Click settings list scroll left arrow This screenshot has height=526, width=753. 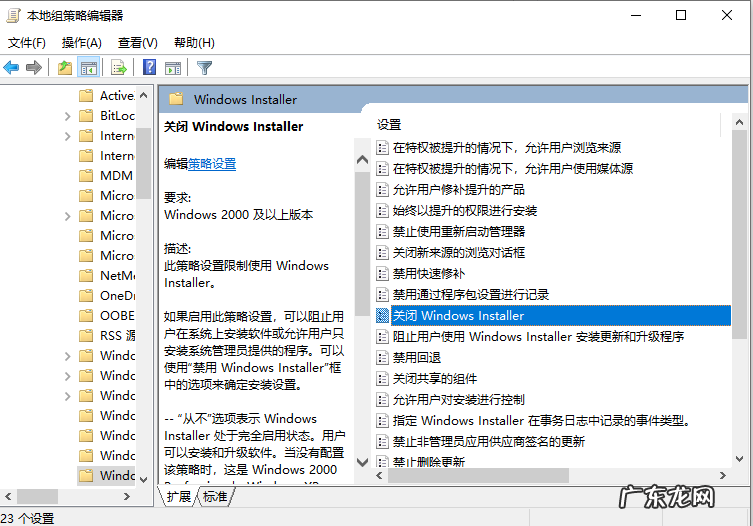pos(379,476)
